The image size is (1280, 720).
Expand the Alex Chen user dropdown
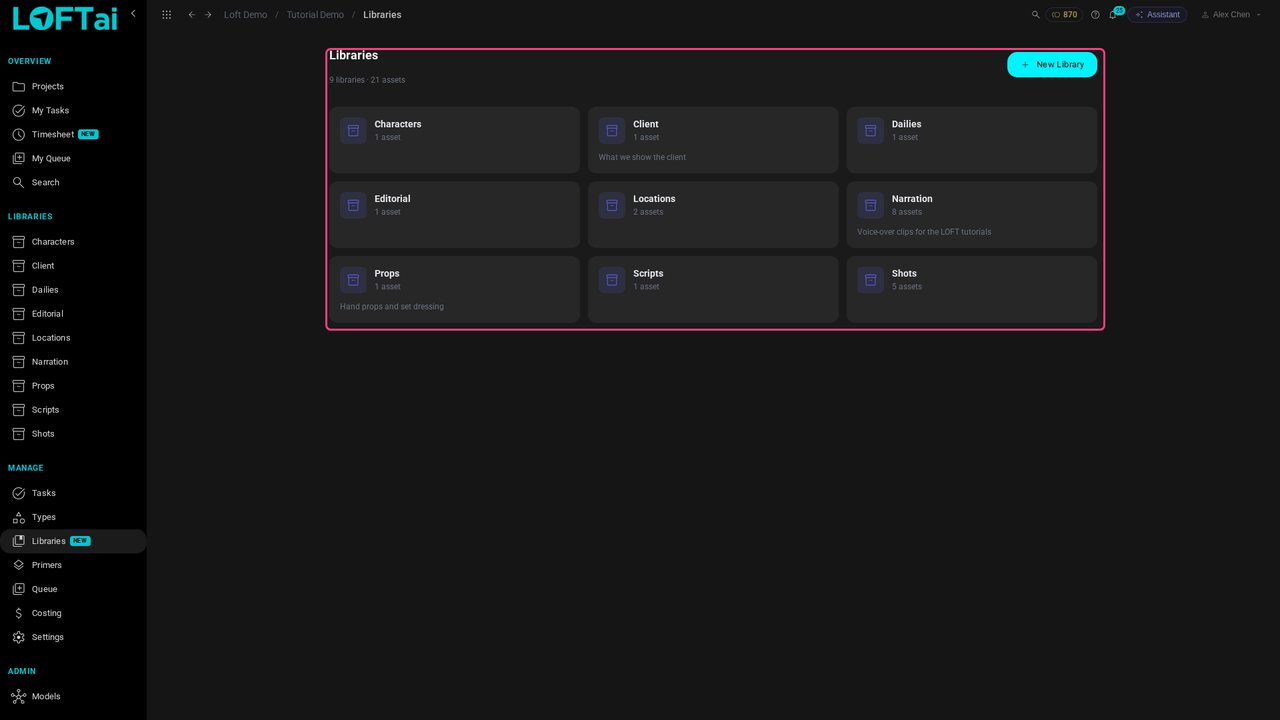click(x=1231, y=15)
